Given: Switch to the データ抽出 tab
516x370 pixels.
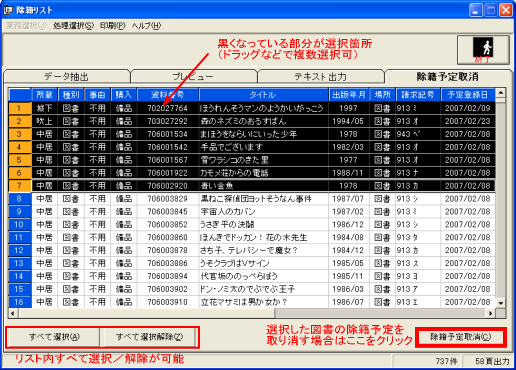Looking at the screenshot, I should [x=67, y=77].
